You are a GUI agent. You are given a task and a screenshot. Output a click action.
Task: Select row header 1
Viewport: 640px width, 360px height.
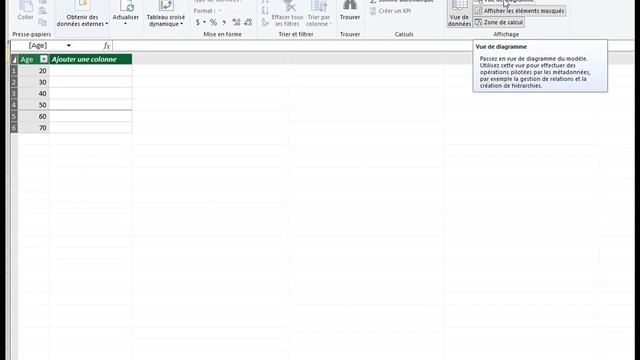click(14, 71)
